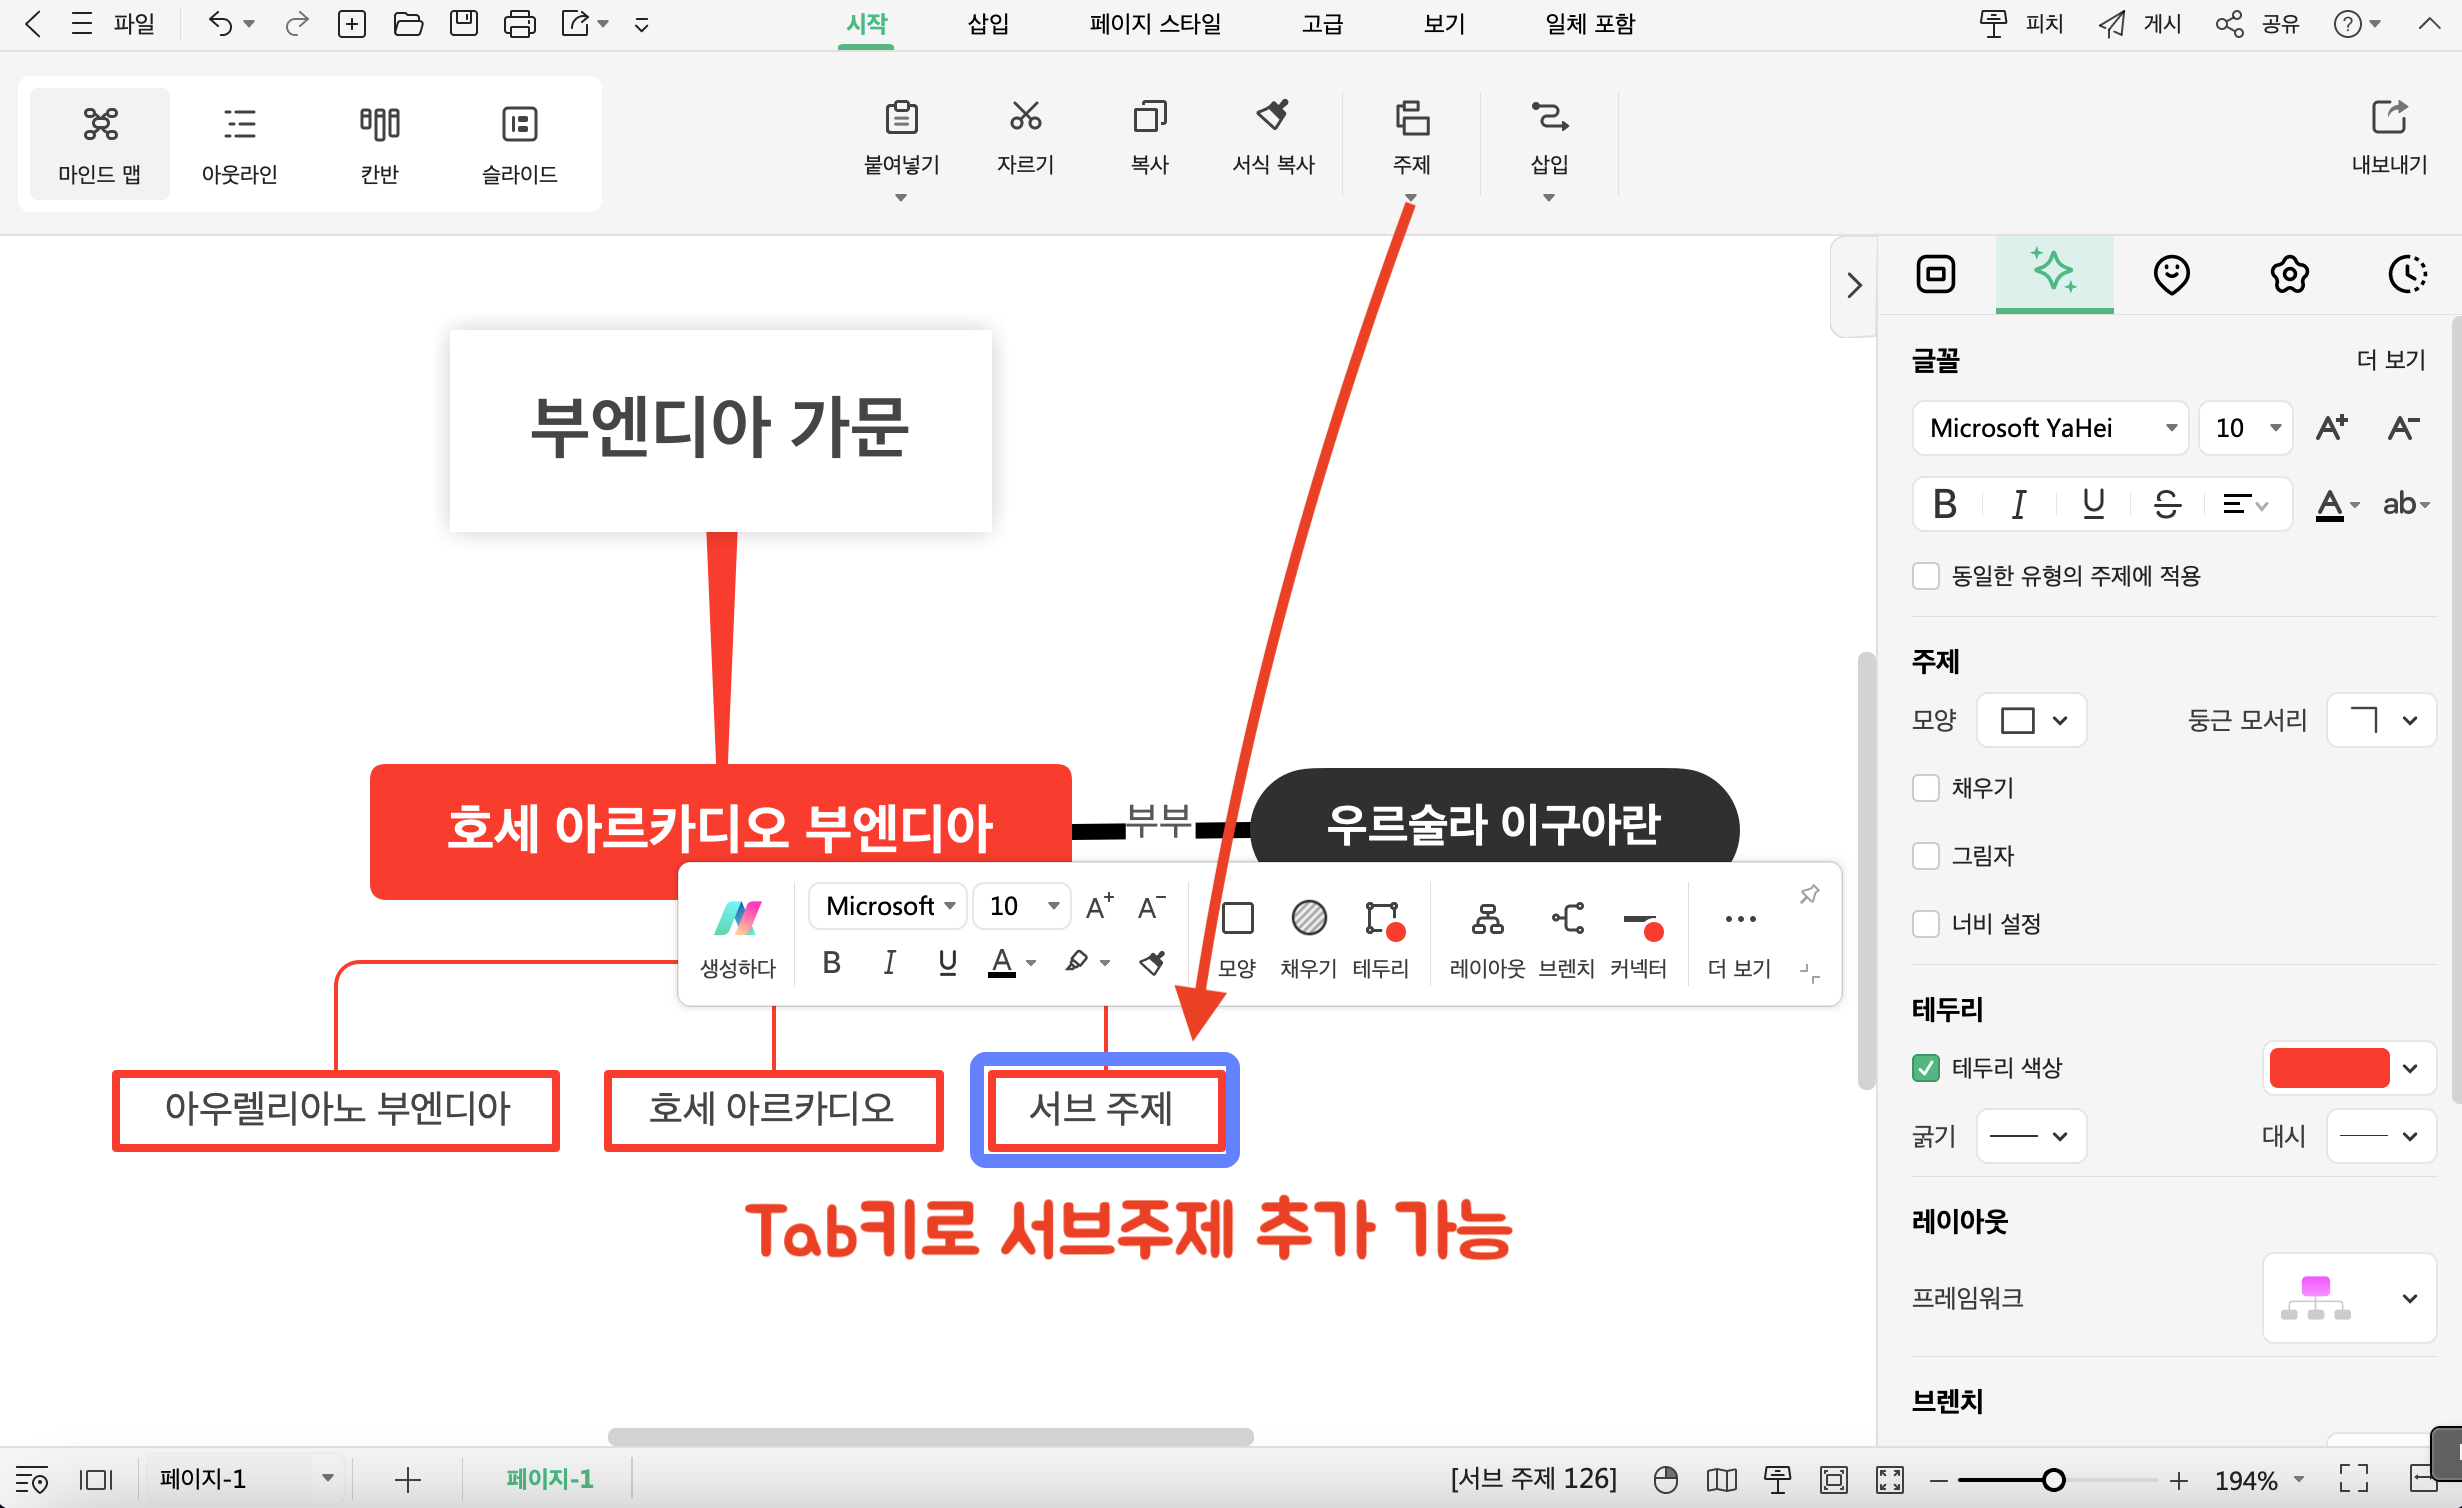Switch to Outline (아웃라인) view
This screenshot has height=1508, width=2462.
tap(240, 144)
